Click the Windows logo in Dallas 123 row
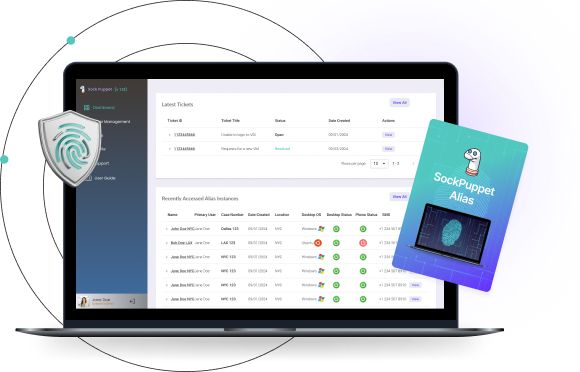The image size is (580, 372). click(x=321, y=229)
